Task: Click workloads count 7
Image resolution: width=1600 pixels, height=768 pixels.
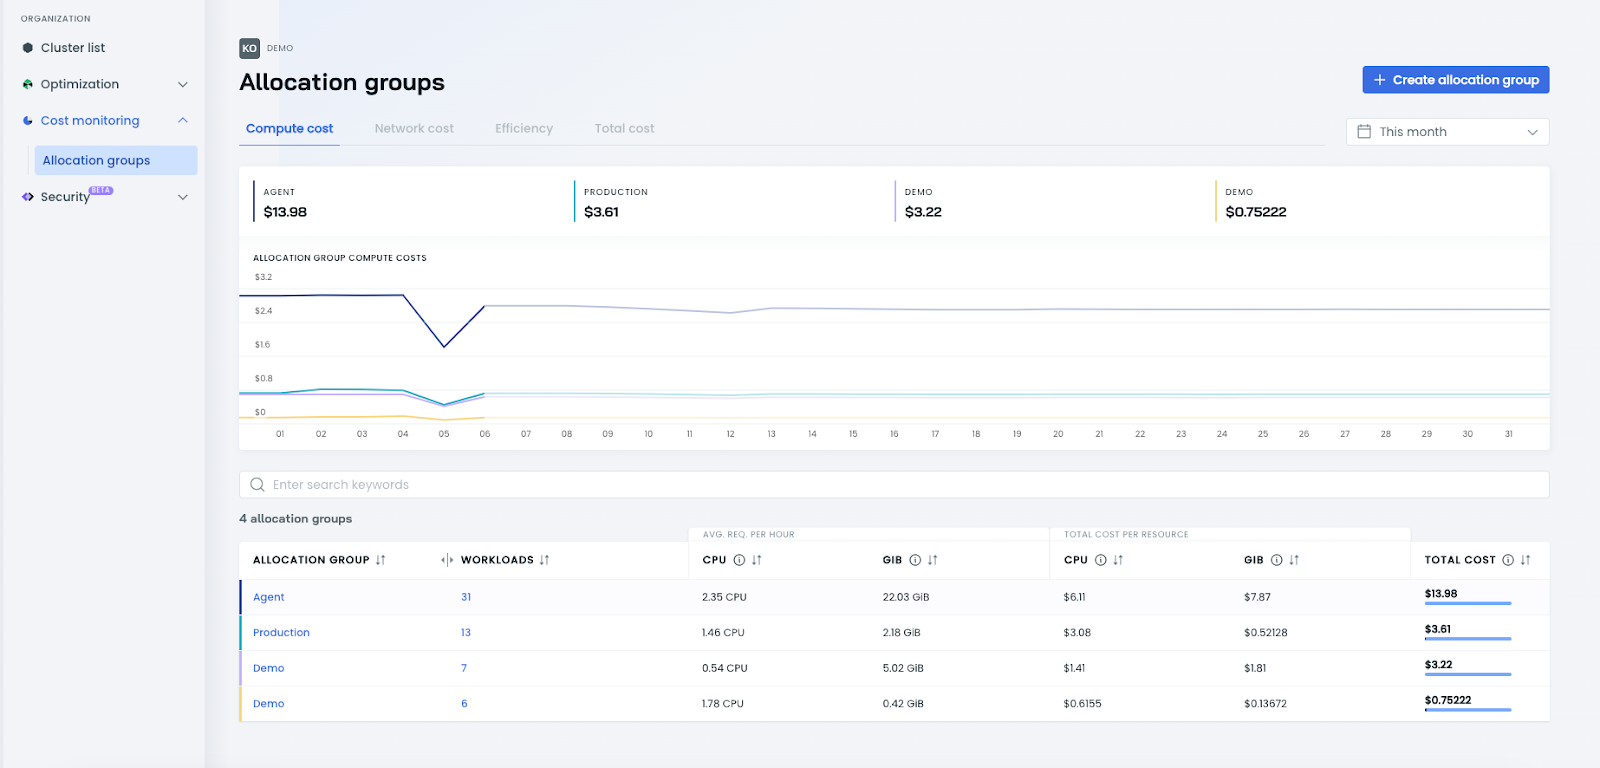Action: pos(464,668)
